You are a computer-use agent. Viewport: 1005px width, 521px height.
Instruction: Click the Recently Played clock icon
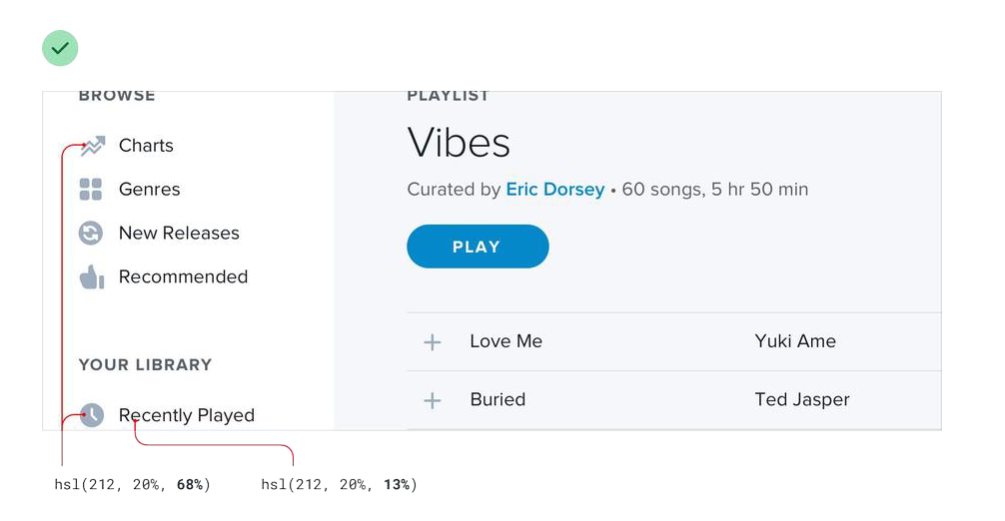click(x=92, y=415)
